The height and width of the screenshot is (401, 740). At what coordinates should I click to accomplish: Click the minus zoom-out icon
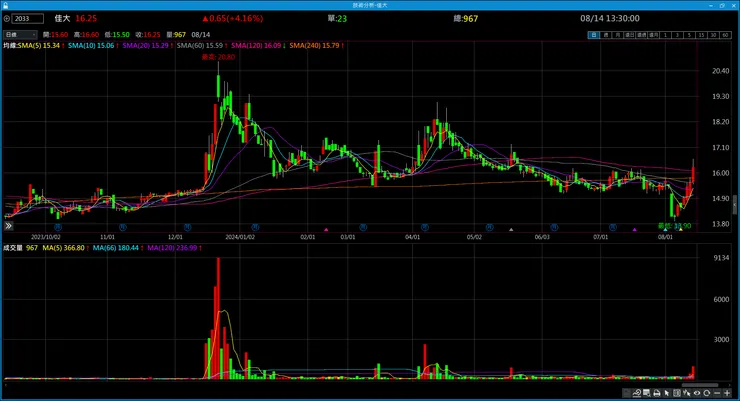point(717,393)
